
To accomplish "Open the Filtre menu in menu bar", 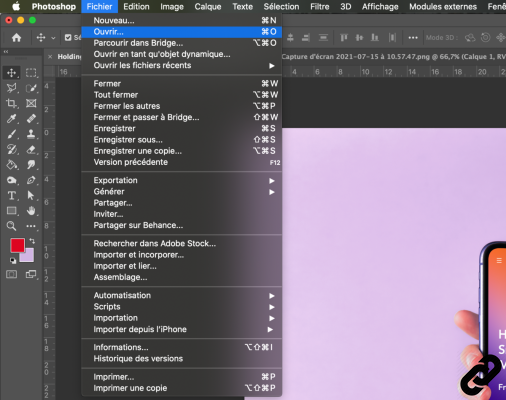I will click(320, 6).
